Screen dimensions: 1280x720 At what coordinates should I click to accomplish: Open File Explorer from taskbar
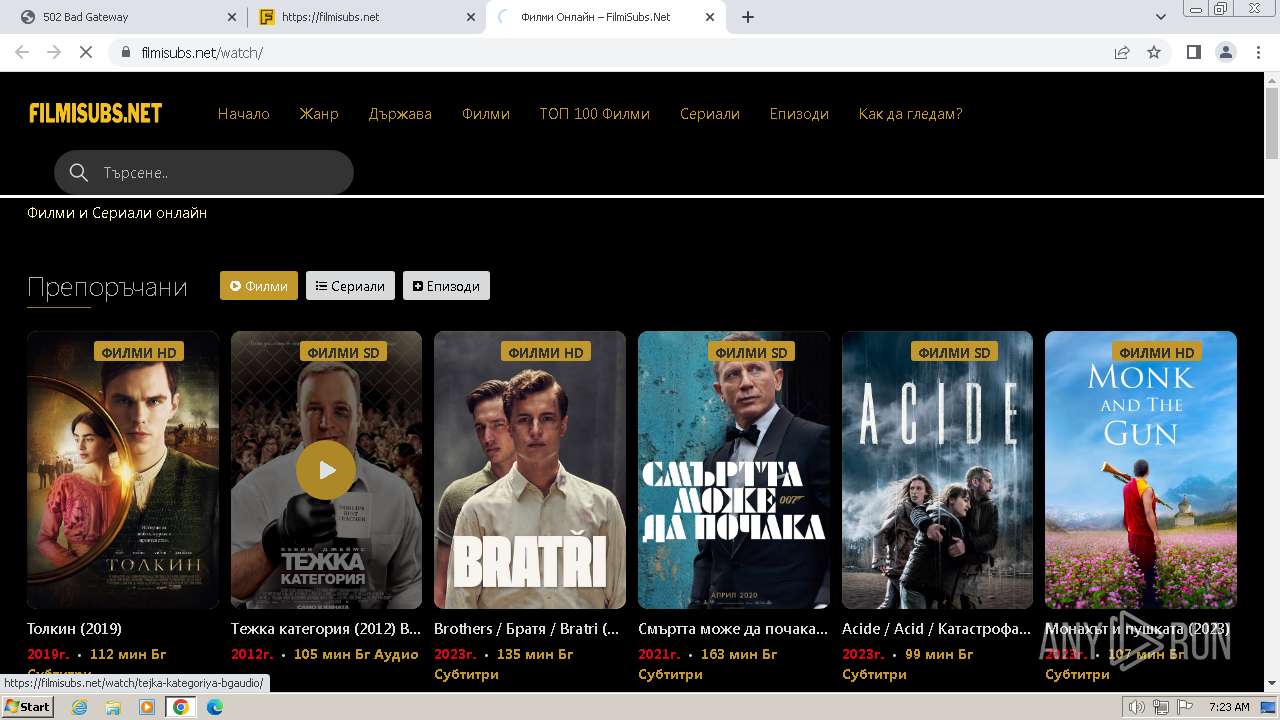[x=113, y=707]
